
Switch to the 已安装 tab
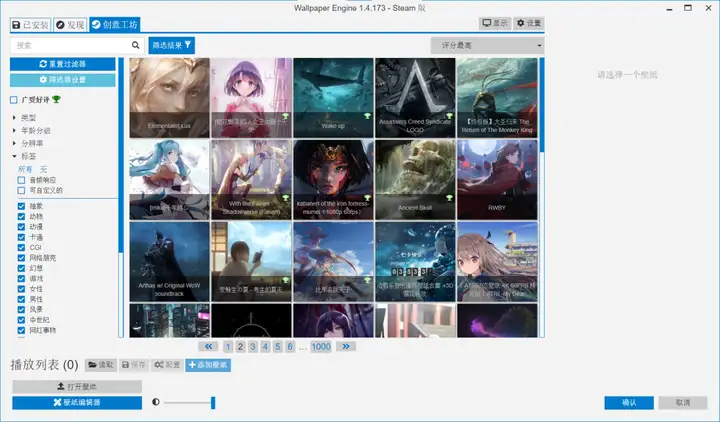pyautogui.click(x=30, y=25)
